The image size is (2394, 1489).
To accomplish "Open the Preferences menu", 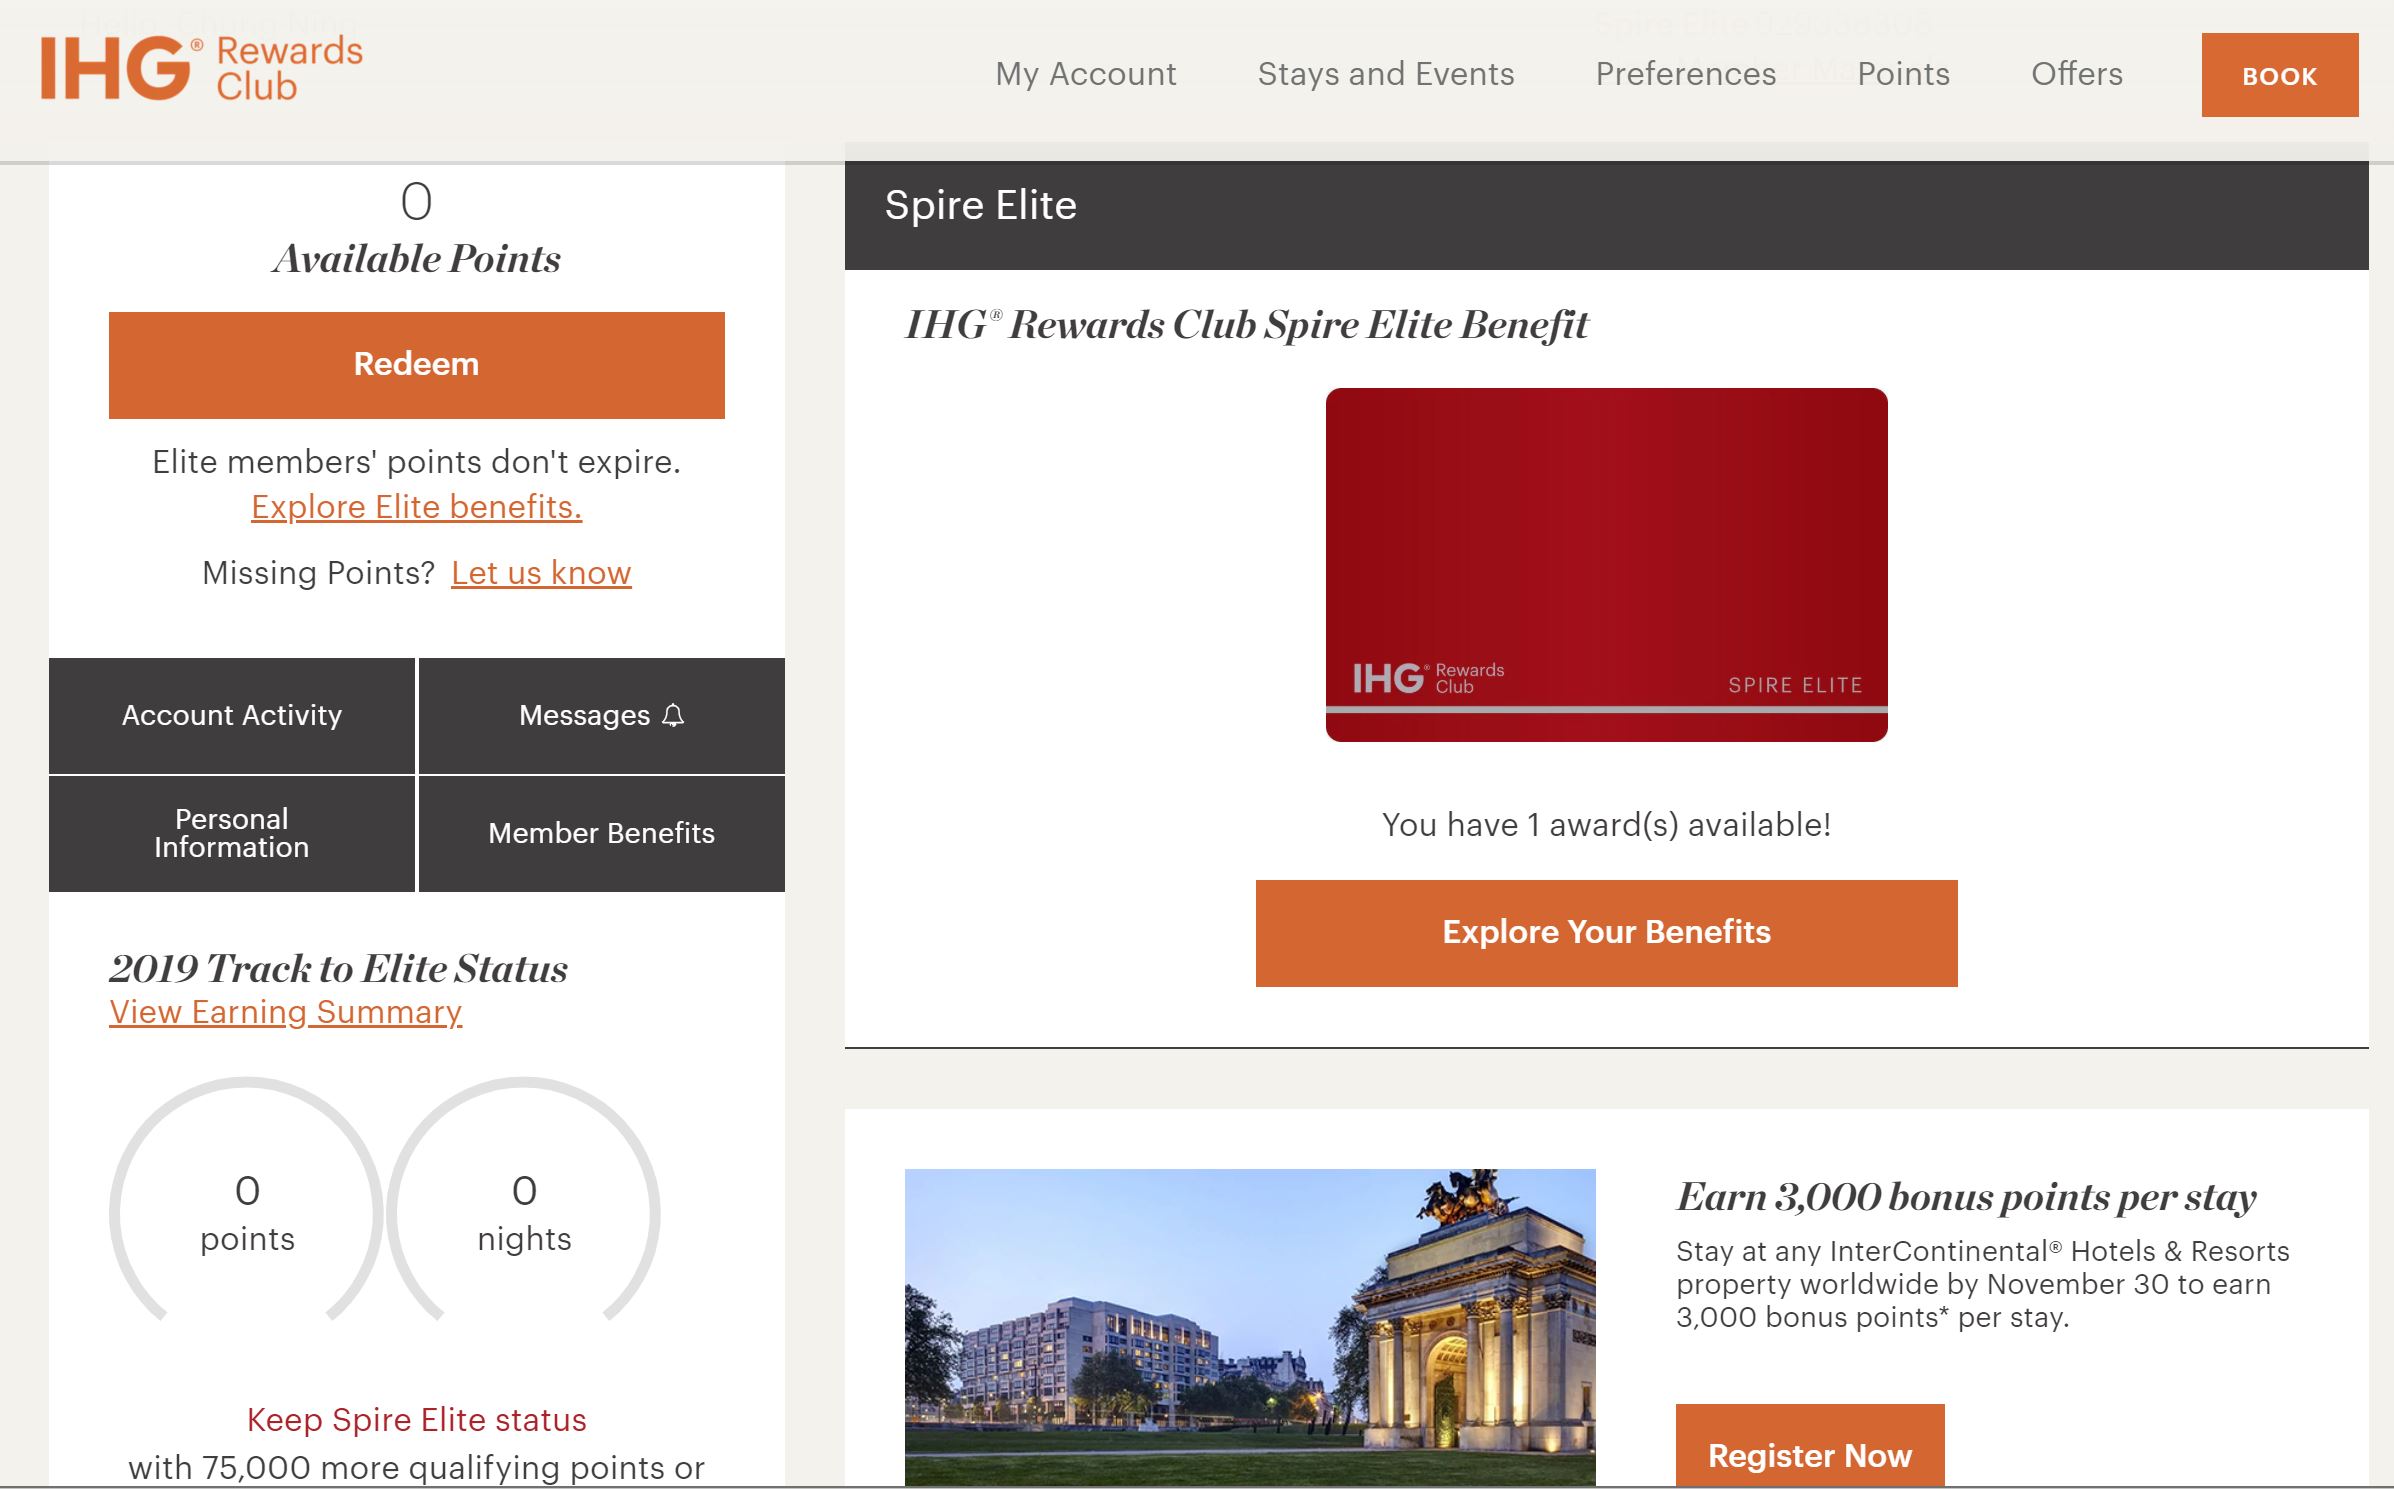I will (1686, 74).
